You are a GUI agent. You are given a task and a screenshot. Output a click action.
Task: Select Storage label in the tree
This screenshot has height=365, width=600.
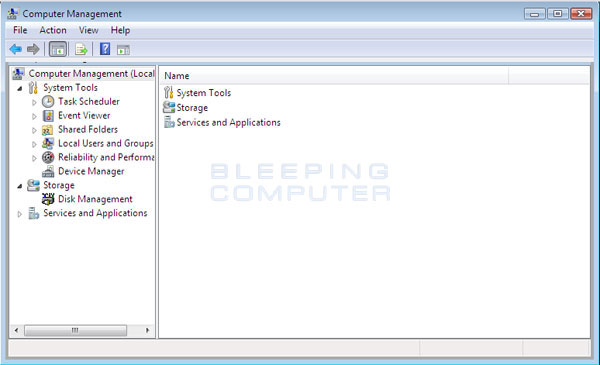pyautogui.click(x=59, y=185)
